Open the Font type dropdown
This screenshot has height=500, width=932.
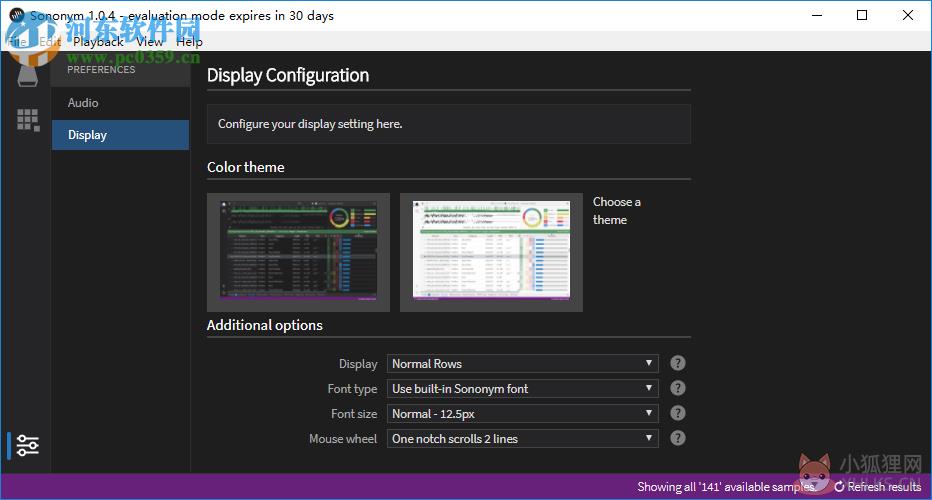coord(522,388)
